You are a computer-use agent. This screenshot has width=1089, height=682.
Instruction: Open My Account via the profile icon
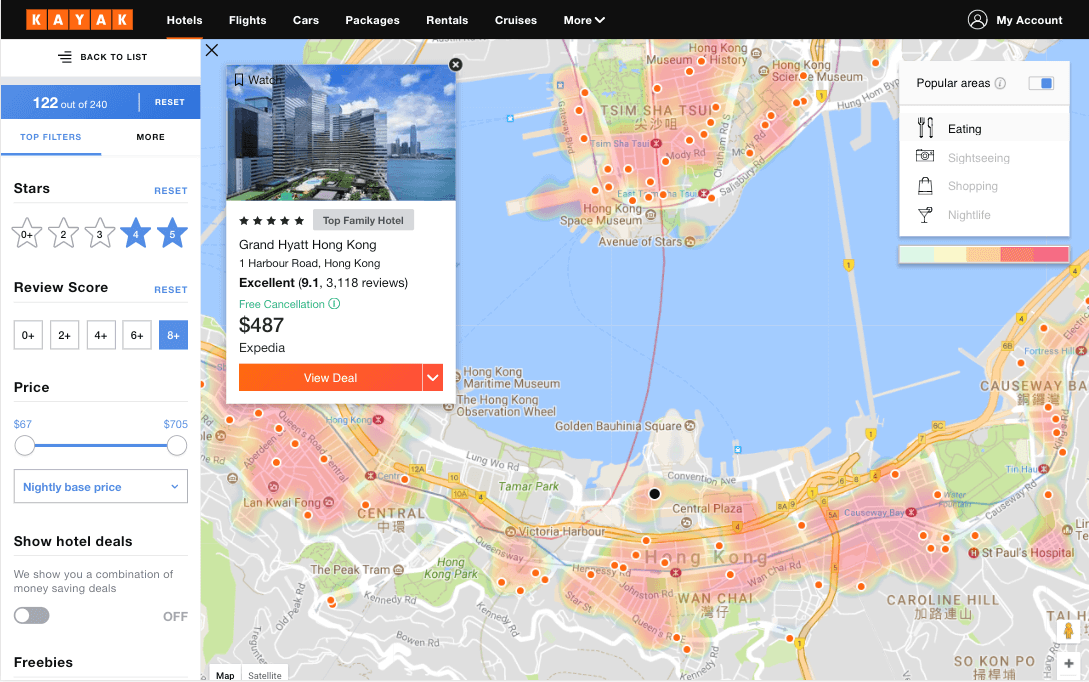coord(977,19)
